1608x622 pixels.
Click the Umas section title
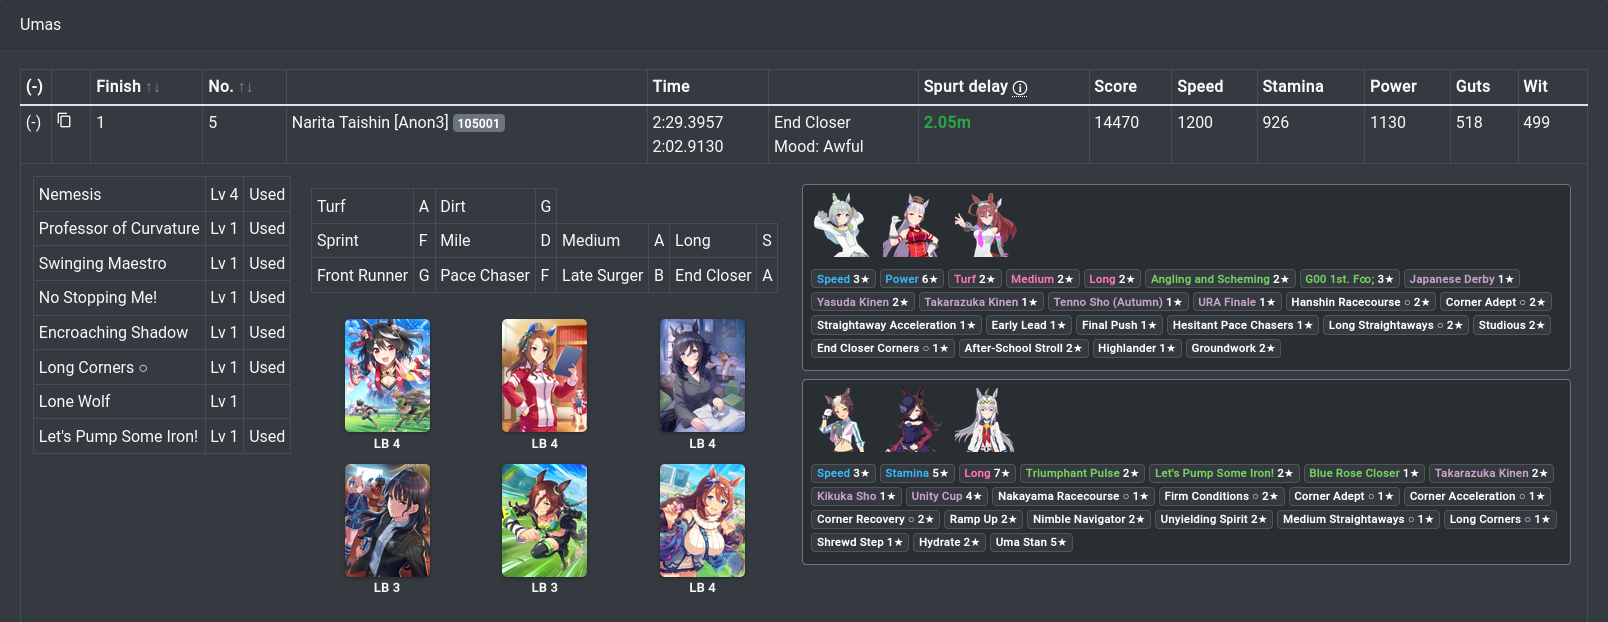(x=40, y=24)
